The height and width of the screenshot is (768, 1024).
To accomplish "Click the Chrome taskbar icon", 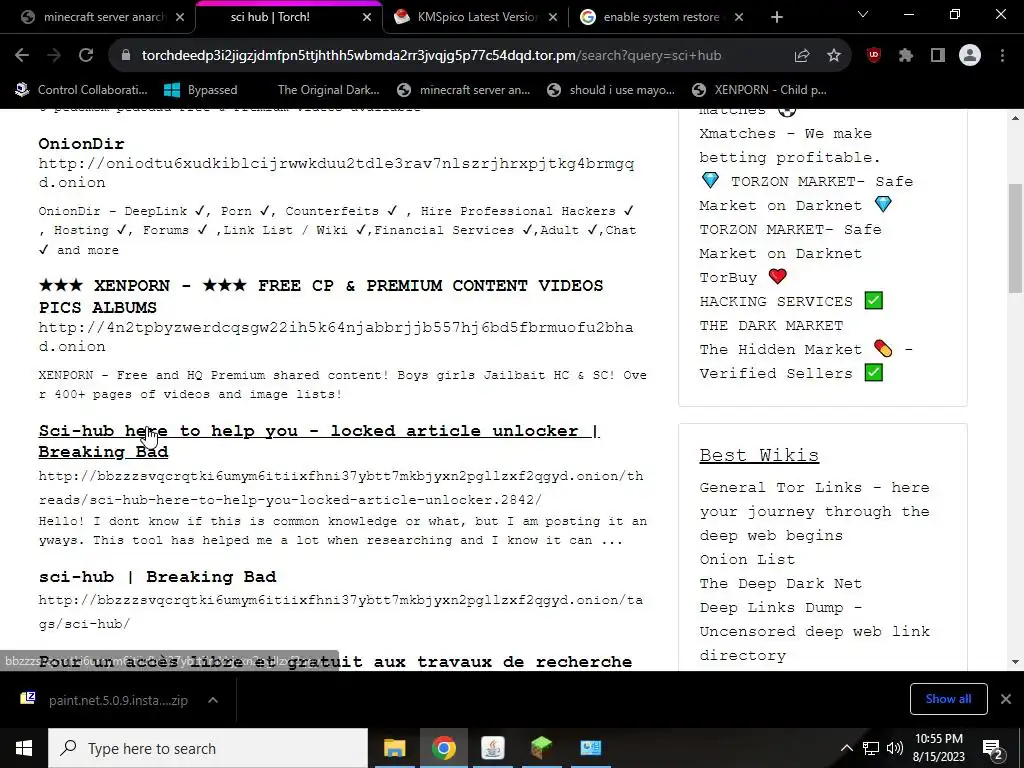I will [x=443, y=748].
